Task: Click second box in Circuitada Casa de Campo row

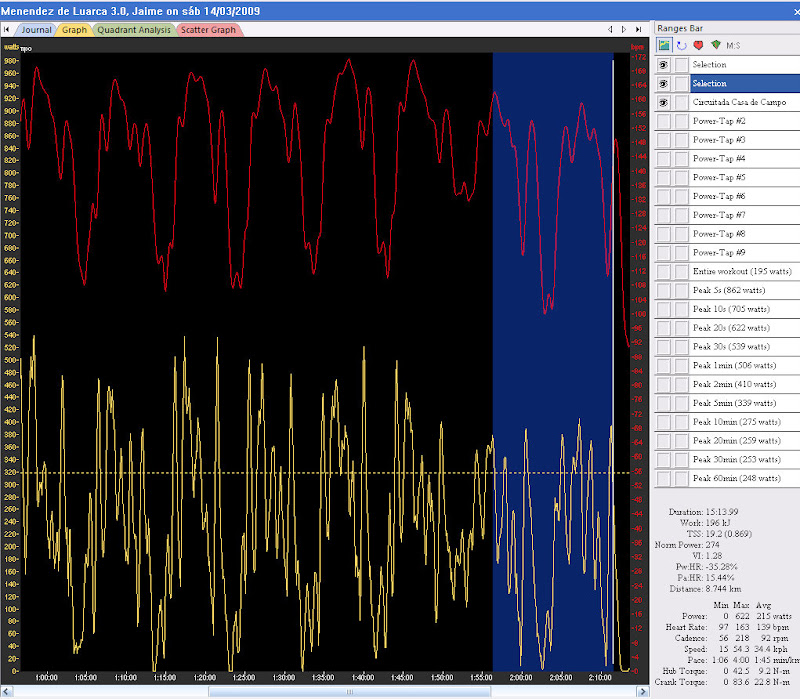Action: click(682, 103)
